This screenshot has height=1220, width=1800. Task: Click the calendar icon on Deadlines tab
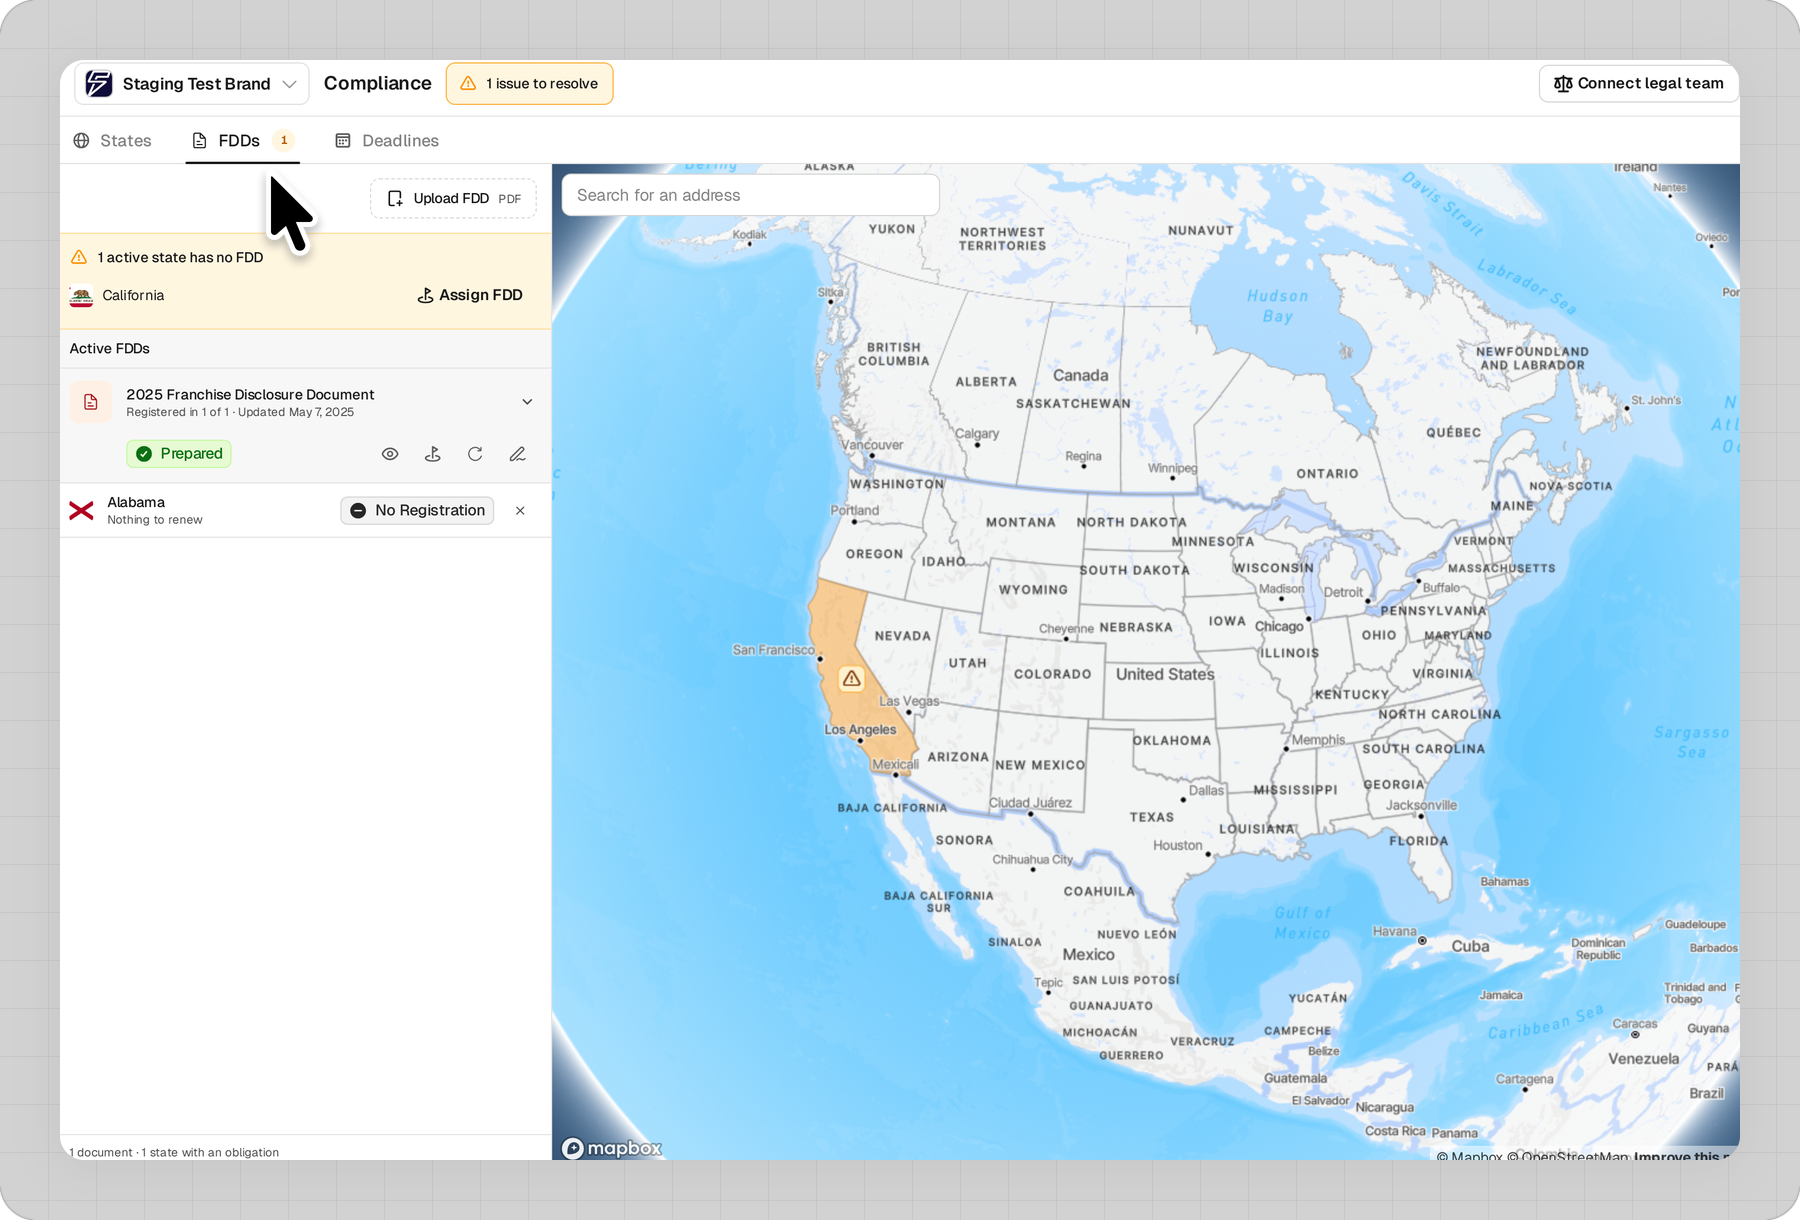click(343, 141)
